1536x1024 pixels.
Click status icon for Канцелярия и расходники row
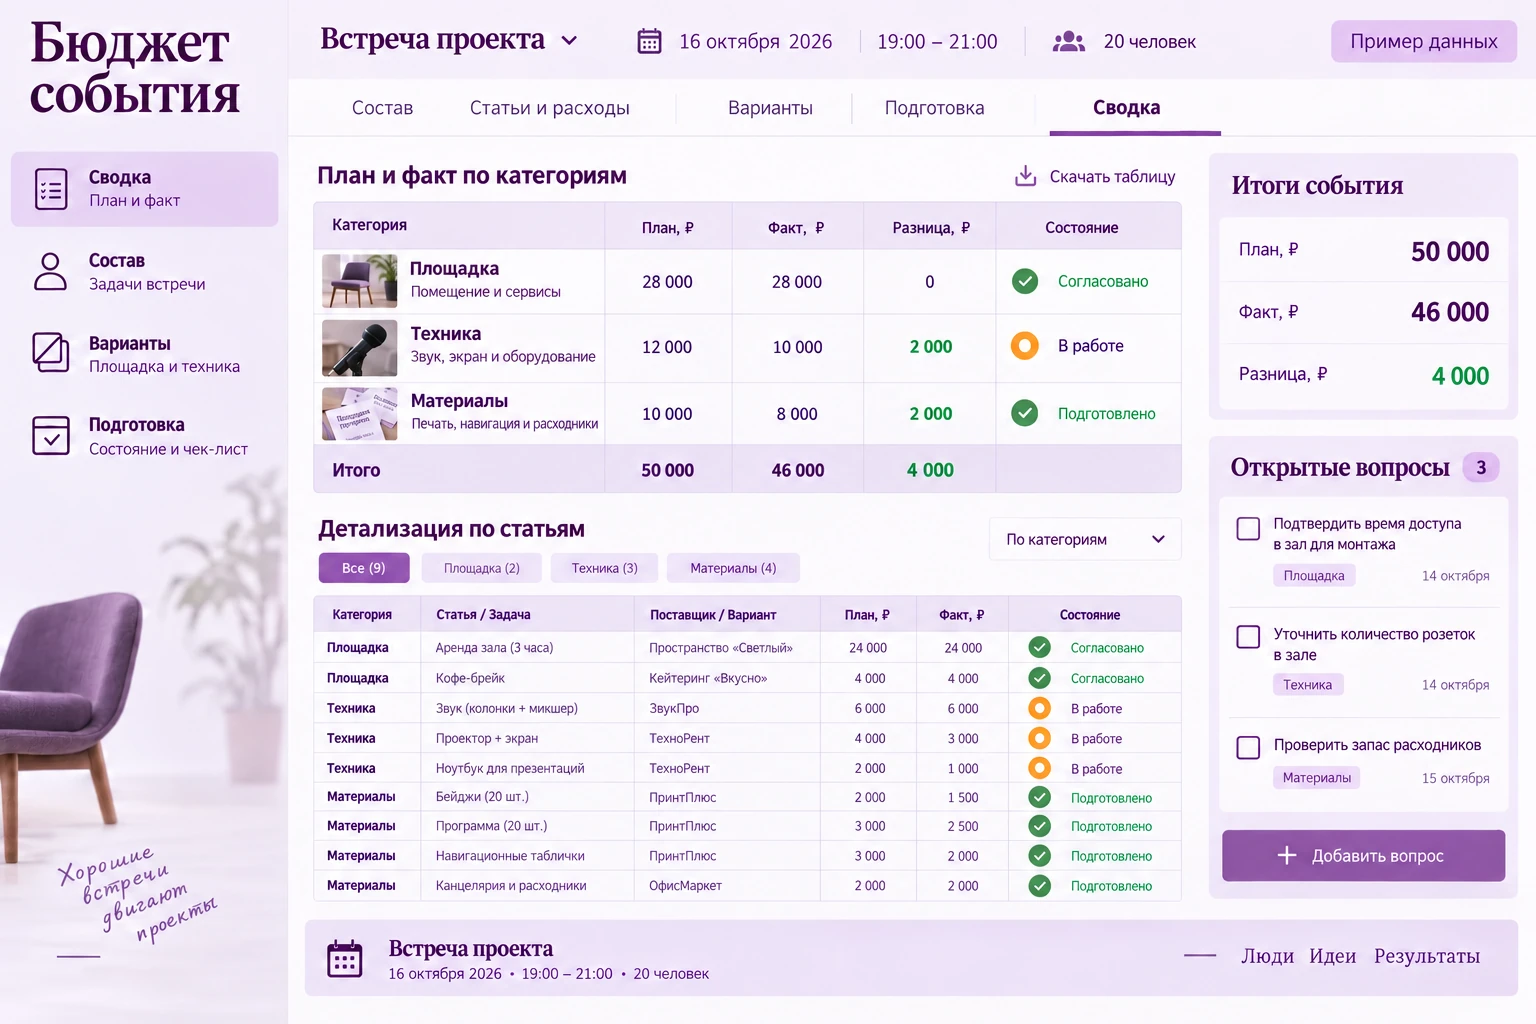pyautogui.click(x=1040, y=885)
